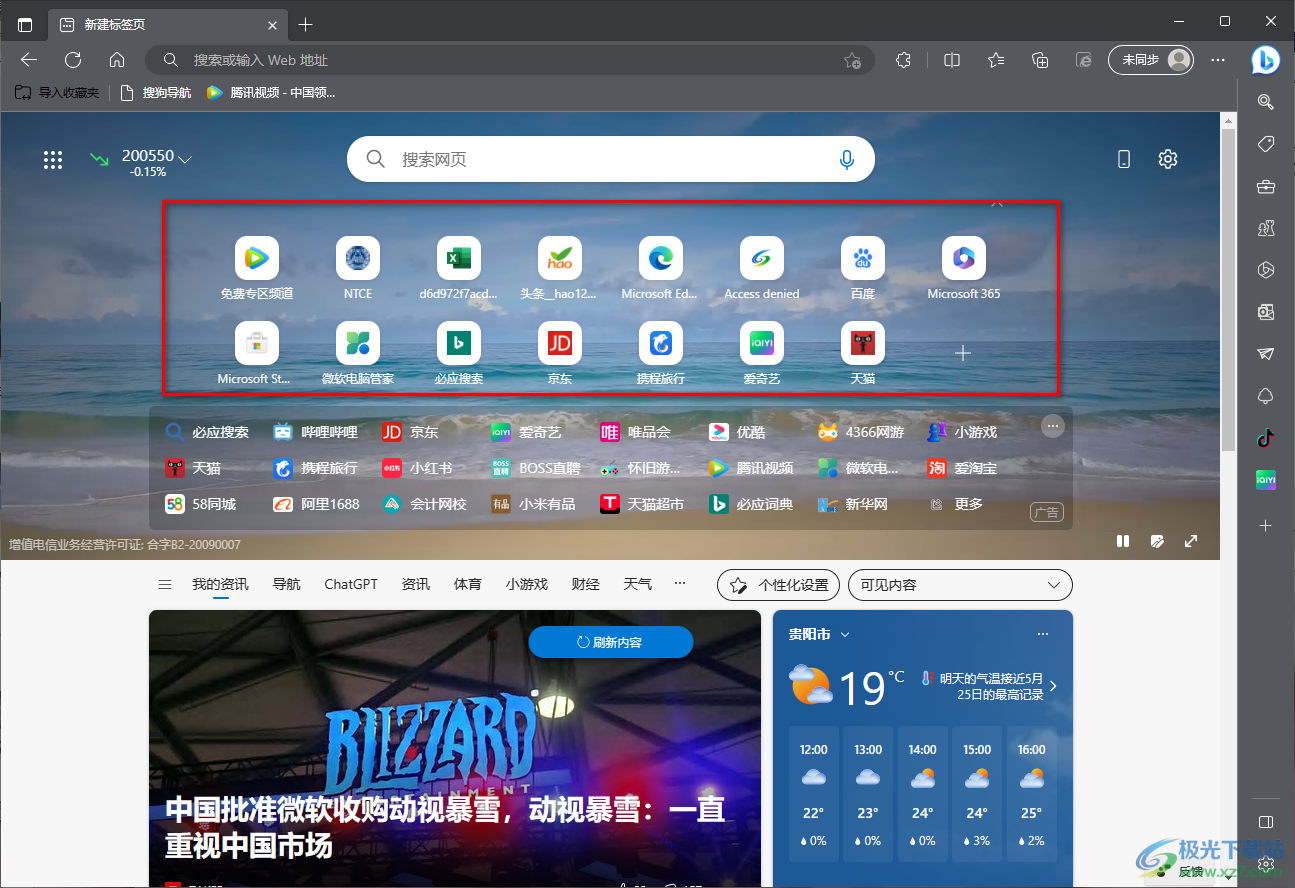The width and height of the screenshot is (1295, 888).
Task: Click the address bar
Action: (x=510, y=60)
